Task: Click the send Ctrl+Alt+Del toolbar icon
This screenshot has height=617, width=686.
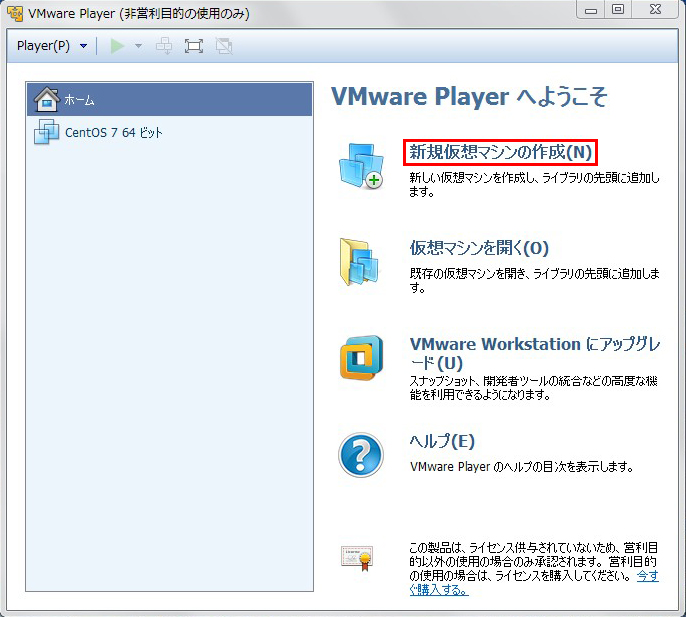Action: (x=164, y=46)
